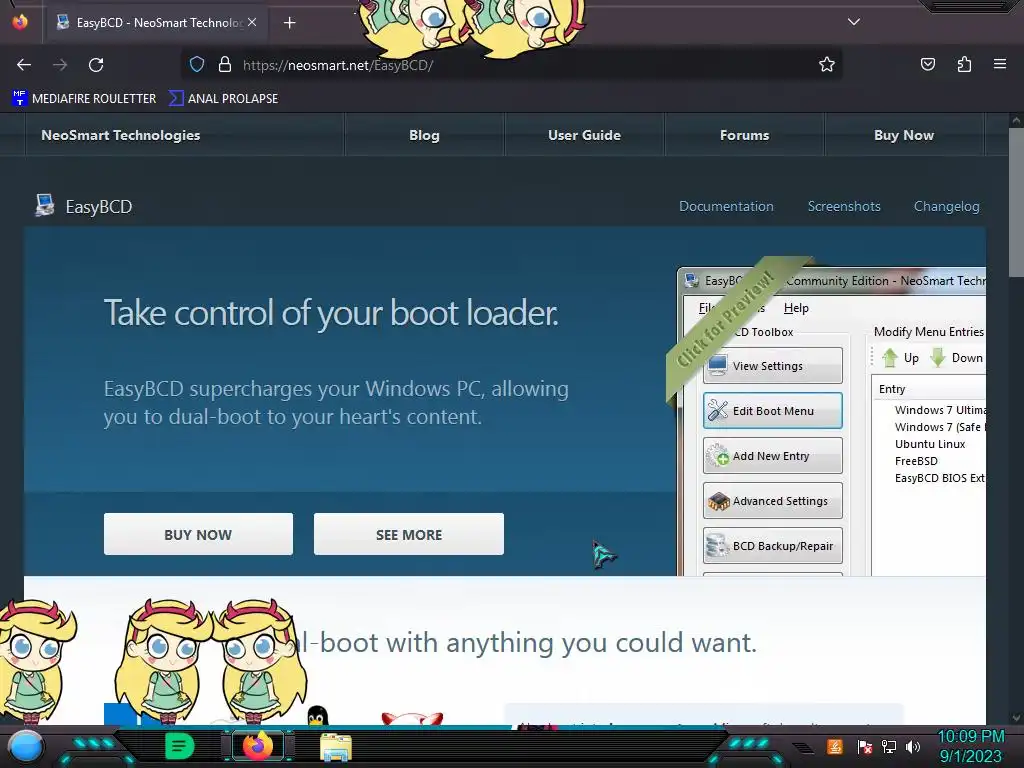Select the Ubuntu Linux entry
Image resolution: width=1024 pixels, height=768 pixels.
pyautogui.click(x=930, y=444)
